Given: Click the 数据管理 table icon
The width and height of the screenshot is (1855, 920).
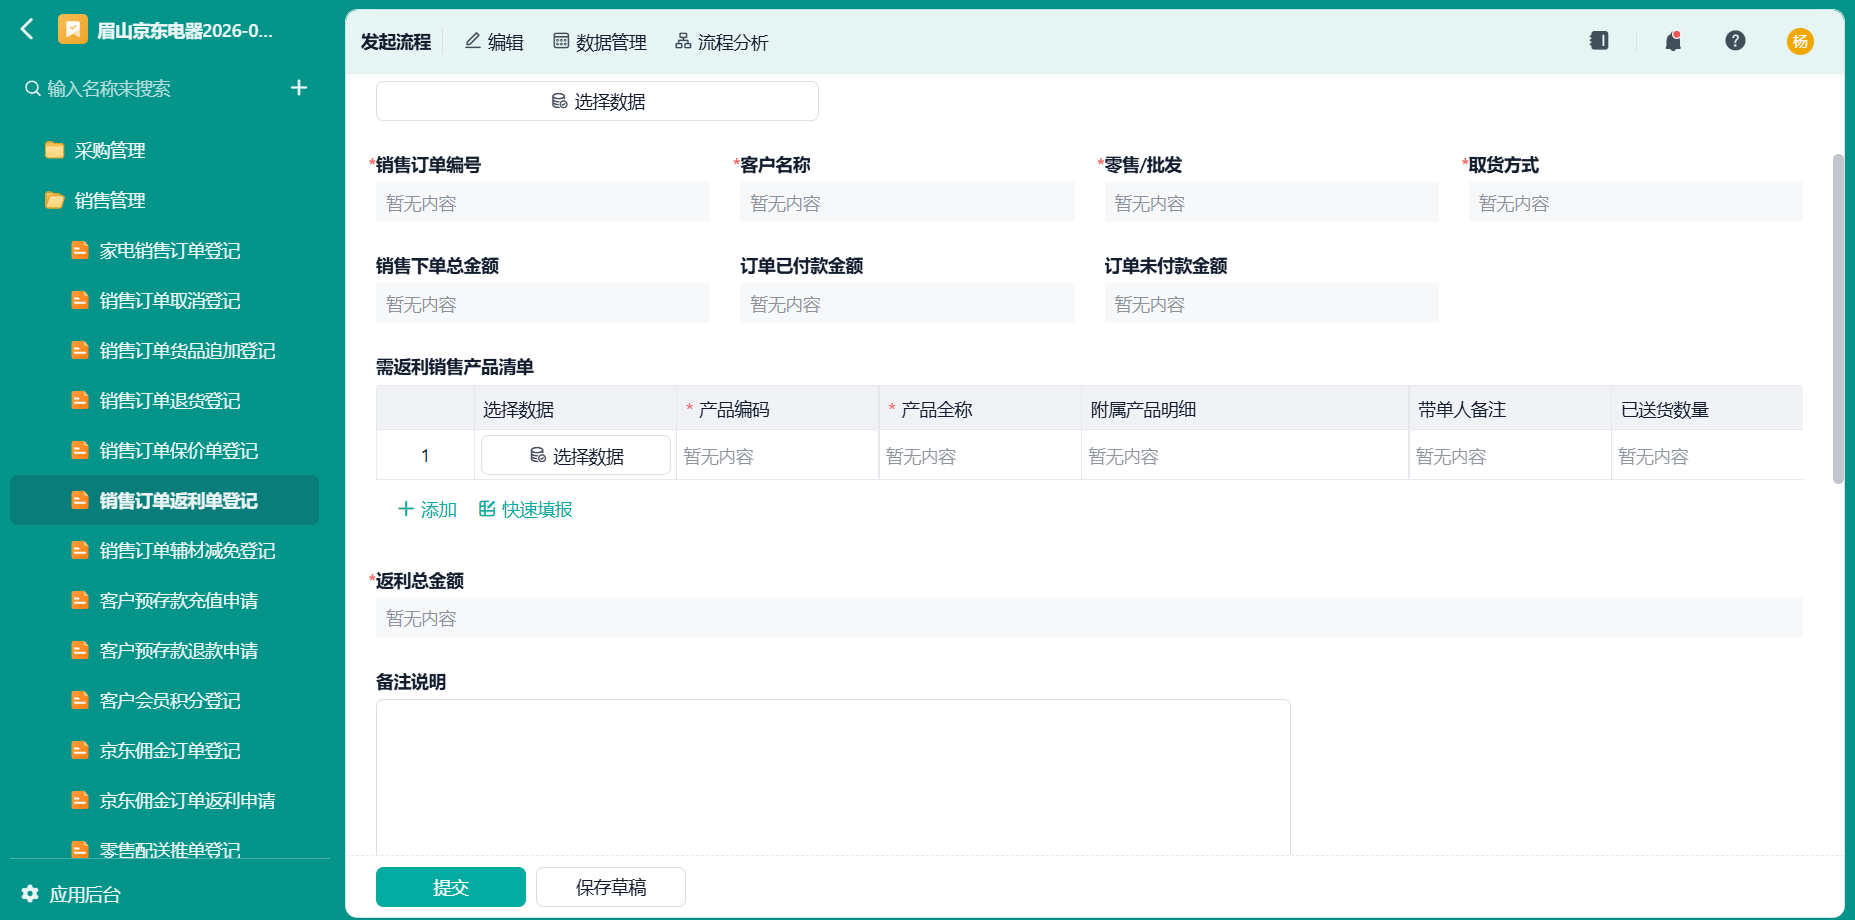Looking at the screenshot, I should [561, 41].
